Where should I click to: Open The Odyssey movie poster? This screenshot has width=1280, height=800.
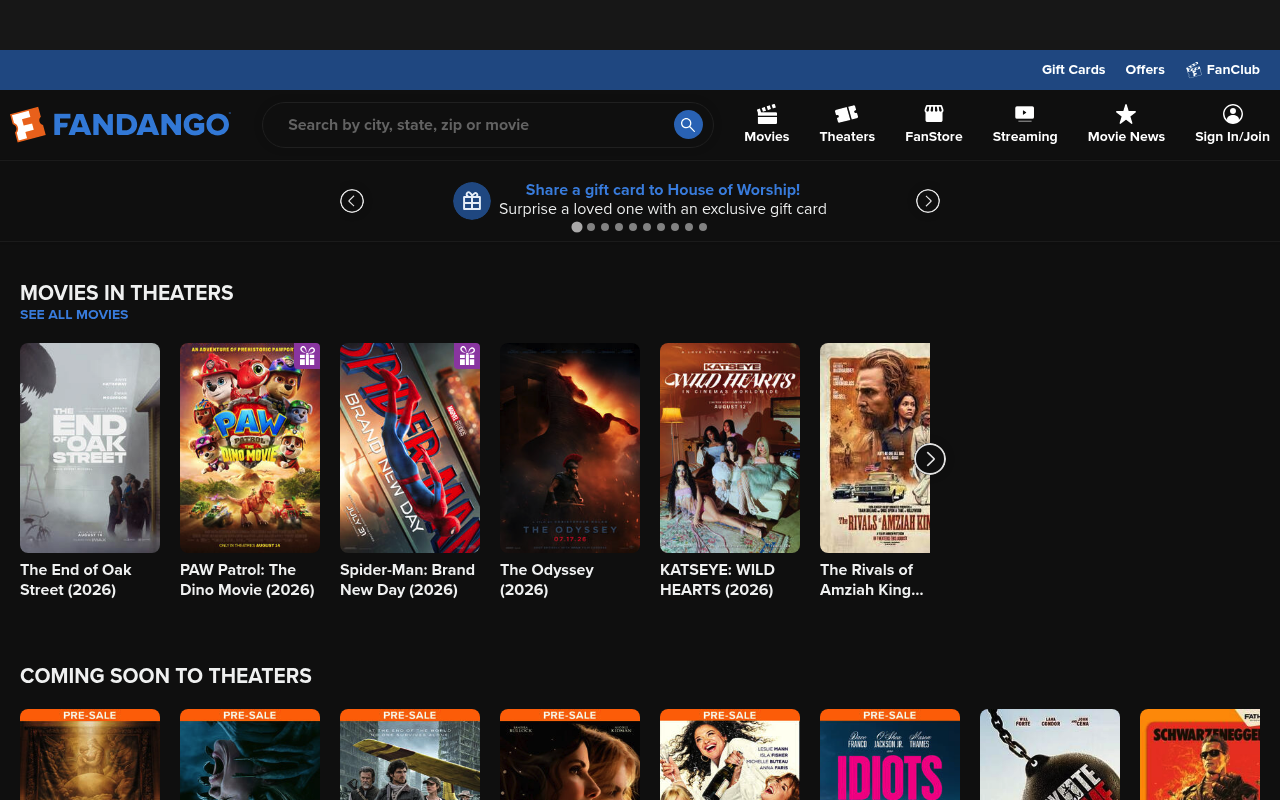point(570,448)
